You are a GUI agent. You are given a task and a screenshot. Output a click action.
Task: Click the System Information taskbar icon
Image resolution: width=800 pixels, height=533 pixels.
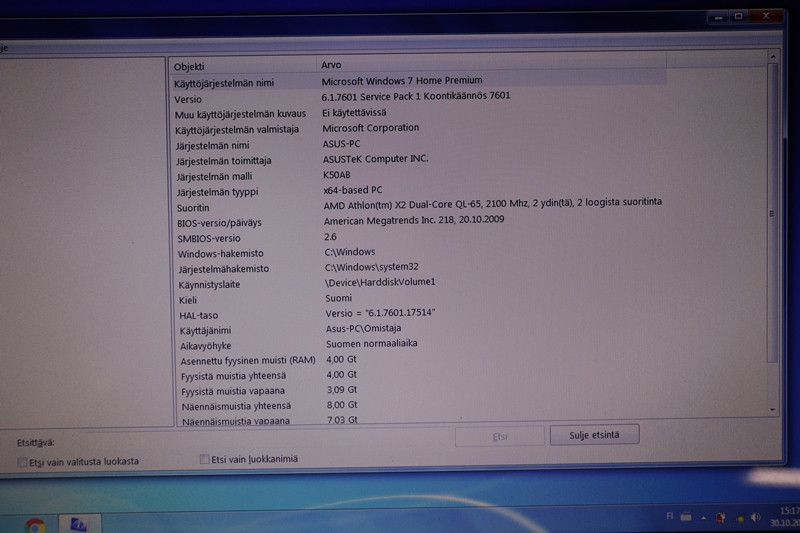(x=78, y=524)
